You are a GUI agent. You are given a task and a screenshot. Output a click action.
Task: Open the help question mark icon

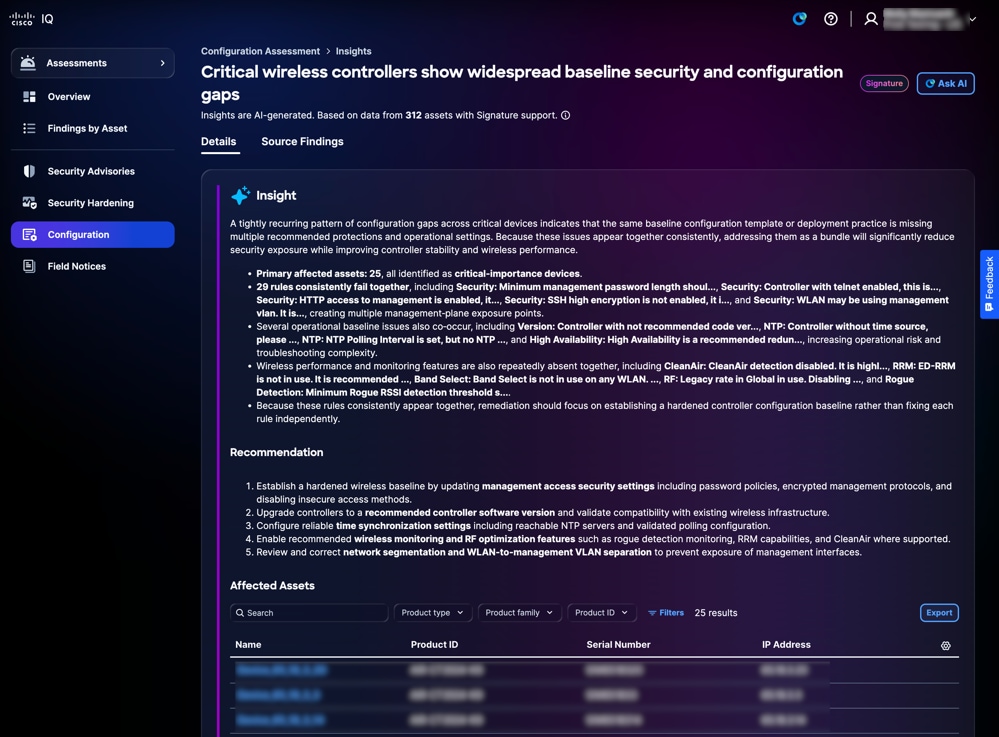[x=831, y=19]
